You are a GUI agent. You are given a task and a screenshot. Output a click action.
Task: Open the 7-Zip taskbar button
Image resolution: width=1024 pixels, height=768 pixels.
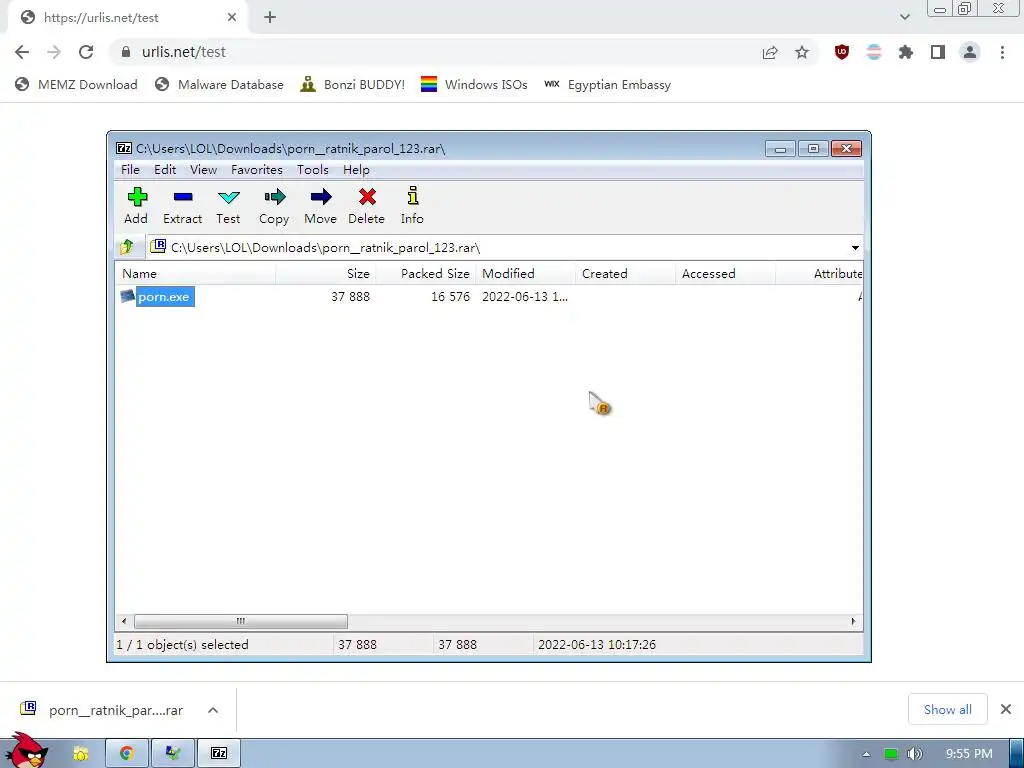[219, 754]
